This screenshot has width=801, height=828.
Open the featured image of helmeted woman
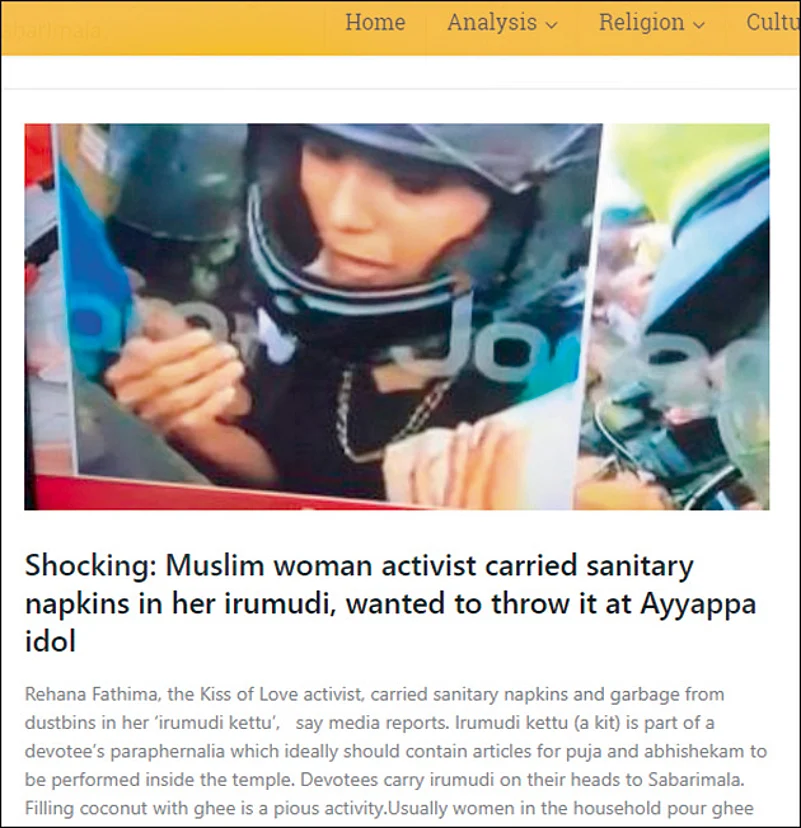point(397,316)
